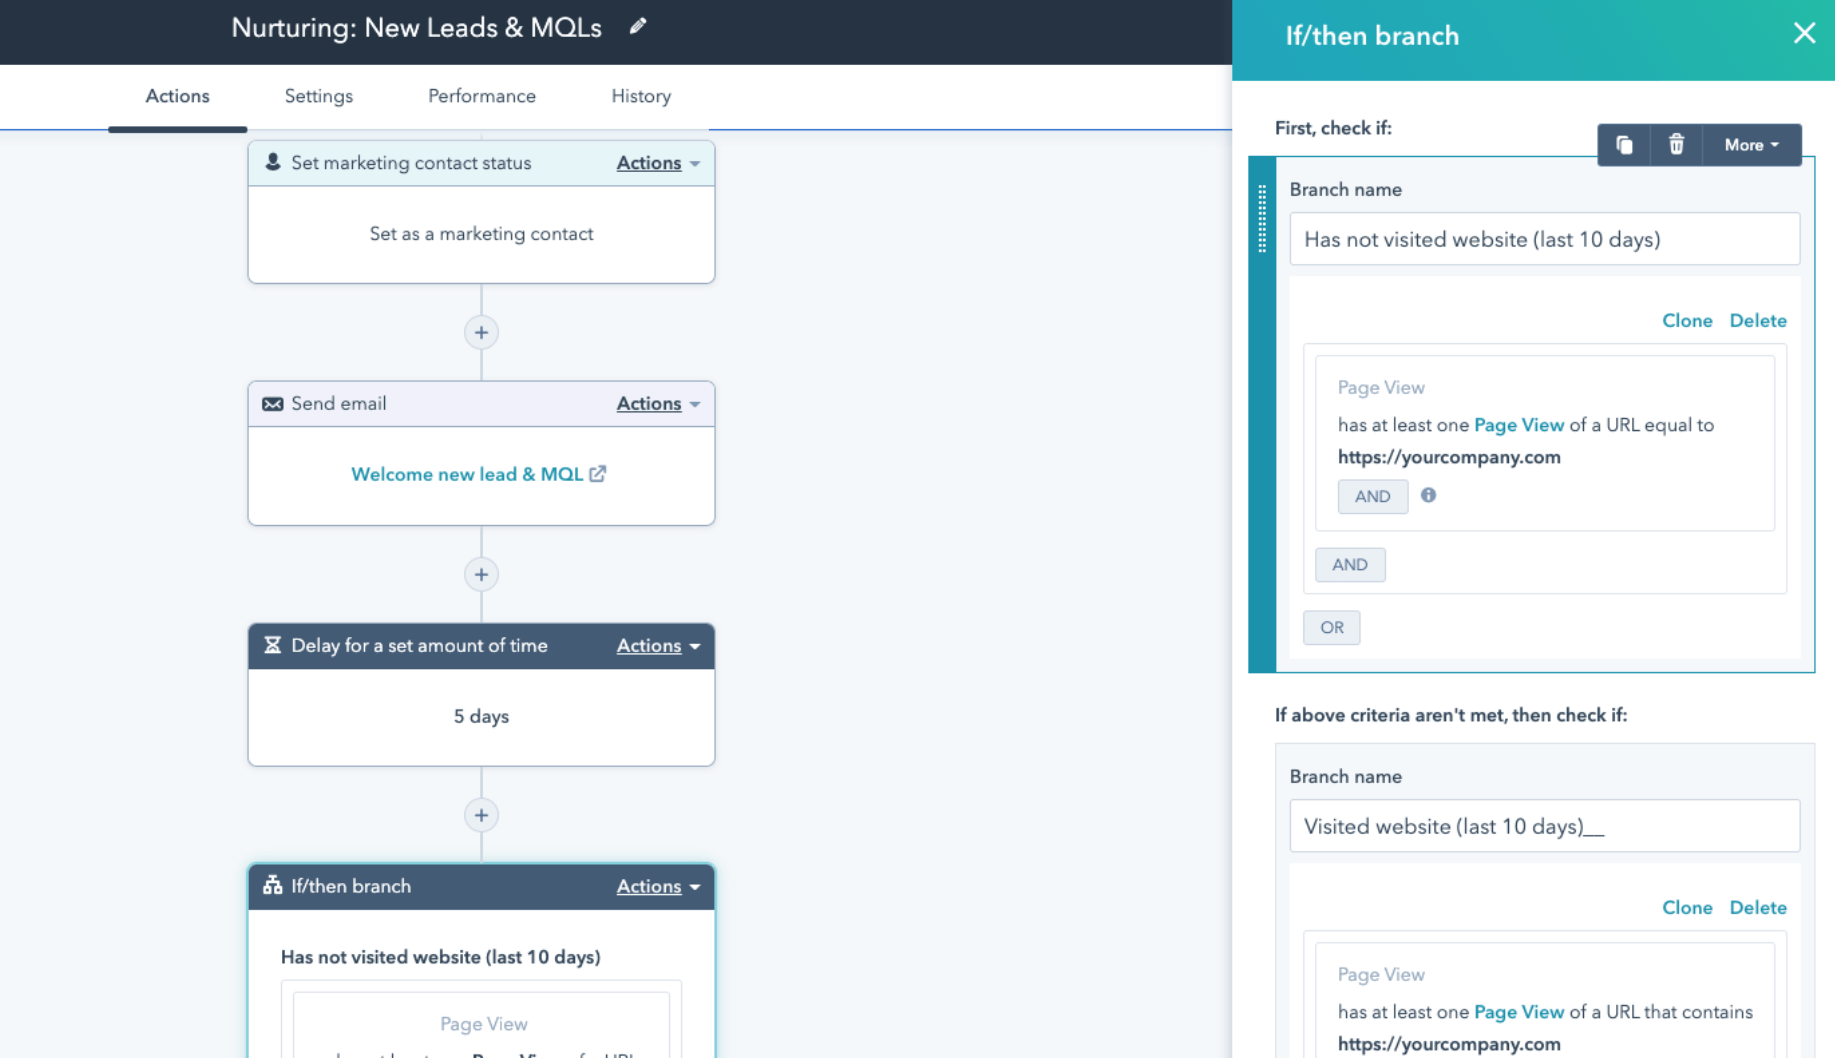
Task: Click 'If above criteria aren't met' heading
Action: tap(1450, 715)
